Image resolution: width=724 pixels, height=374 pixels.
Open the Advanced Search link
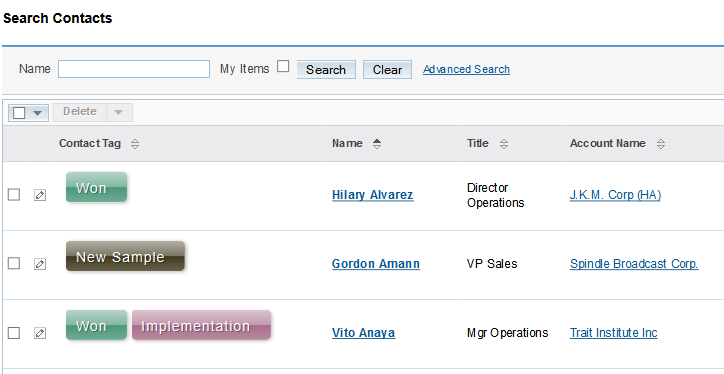tap(466, 69)
